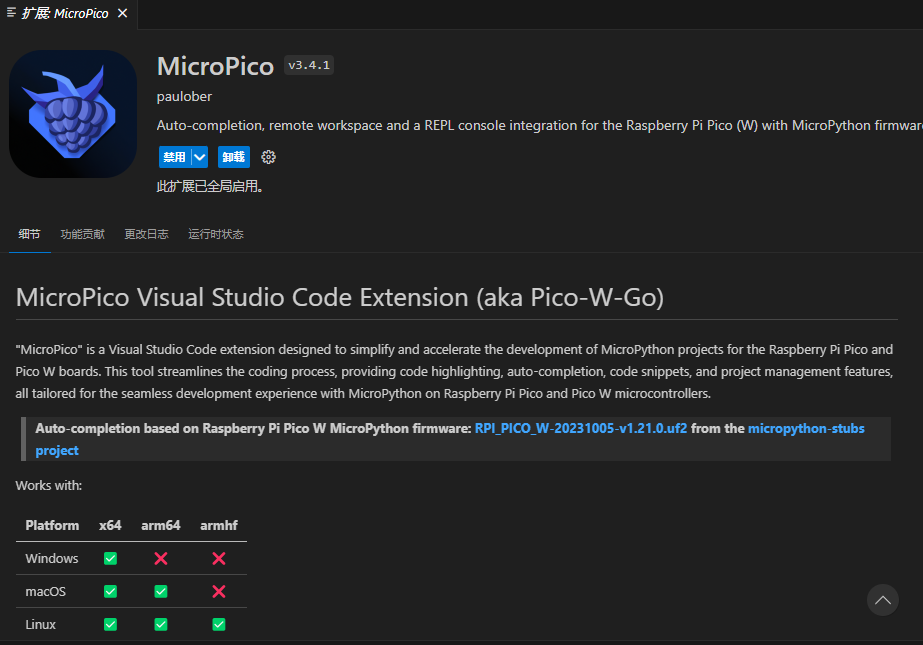923x645 pixels.
Task: Open the micropython-stubs project link
Action: click(x=806, y=428)
